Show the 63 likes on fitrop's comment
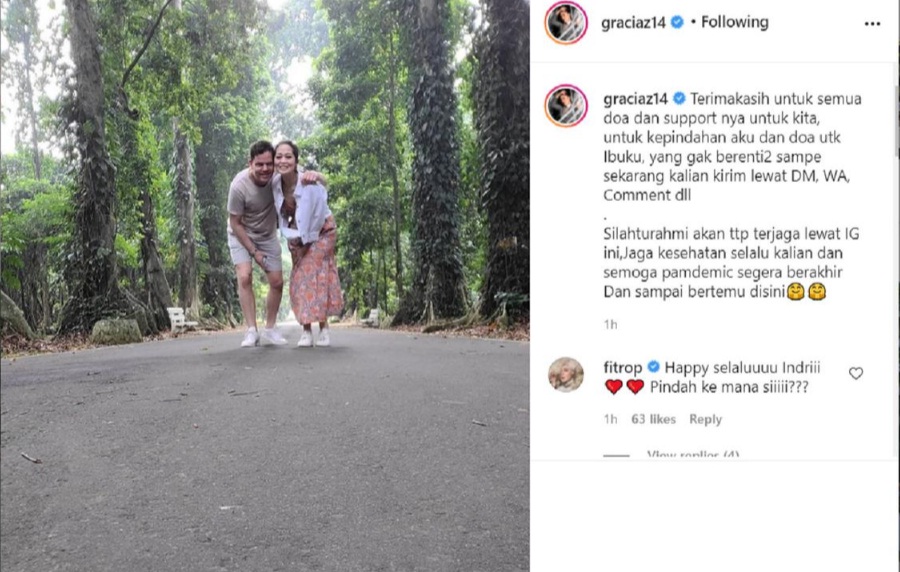The width and height of the screenshot is (900, 572). [x=653, y=419]
